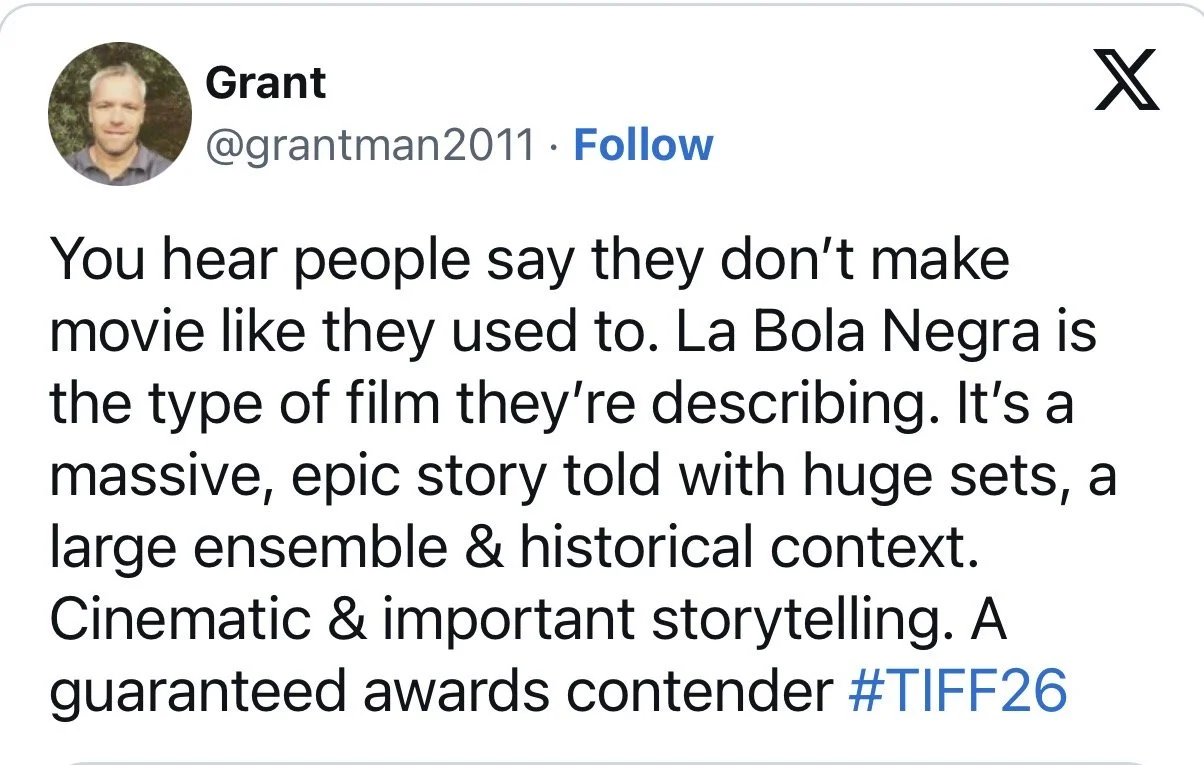Screen dimensions: 1204x765
Task: Click the phrase large ensemble
Action: pyautogui.click(x=251, y=548)
